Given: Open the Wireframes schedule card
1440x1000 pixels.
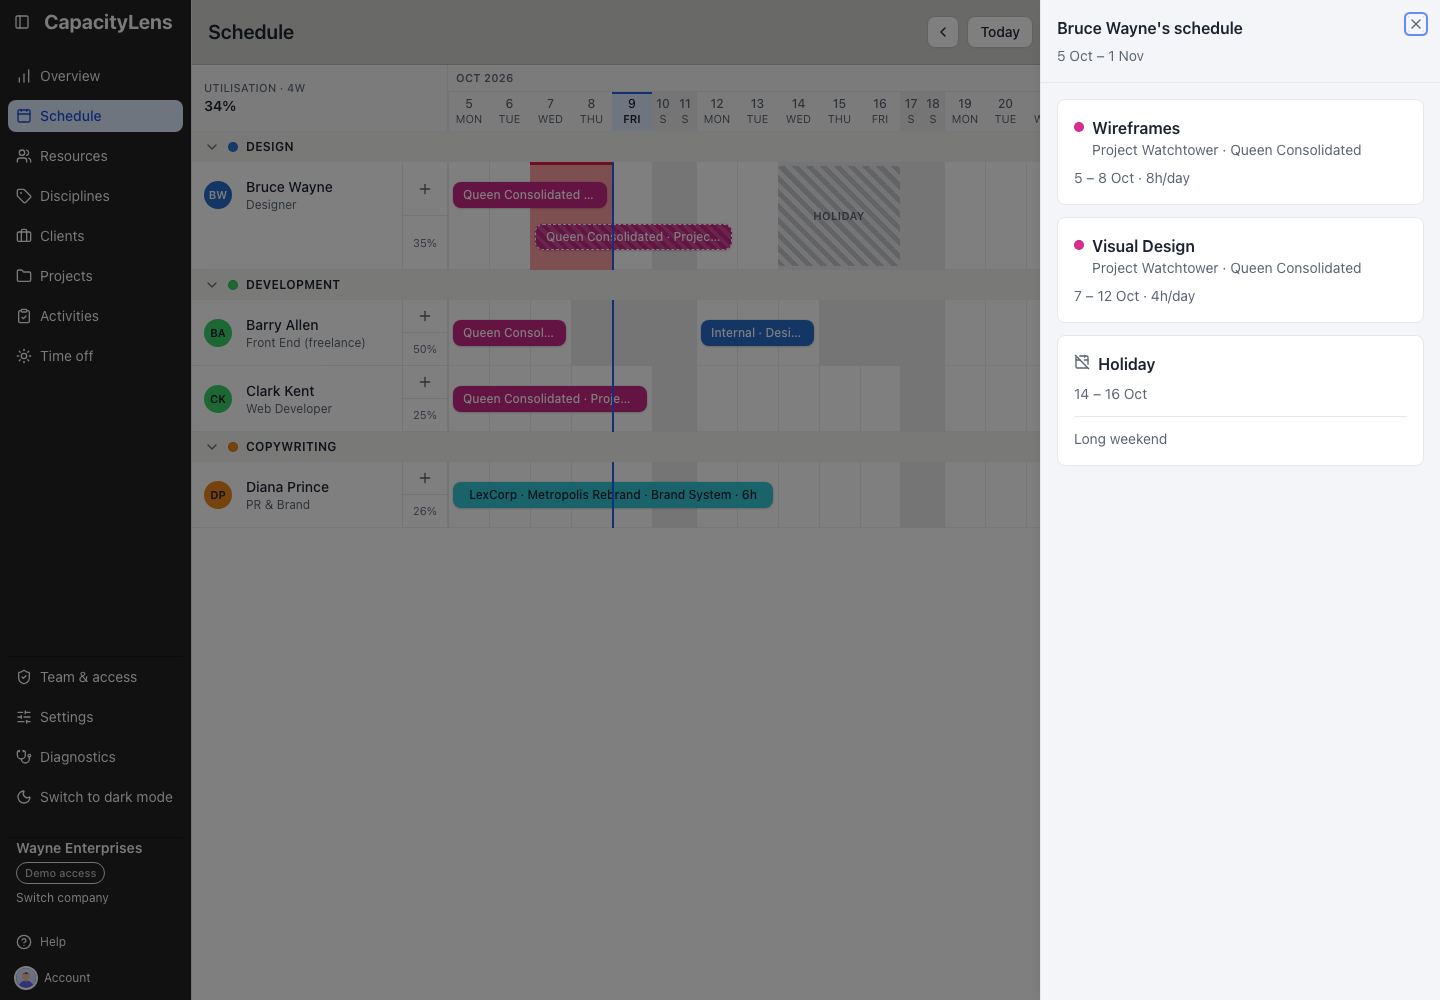Looking at the screenshot, I should (x=1240, y=152).
